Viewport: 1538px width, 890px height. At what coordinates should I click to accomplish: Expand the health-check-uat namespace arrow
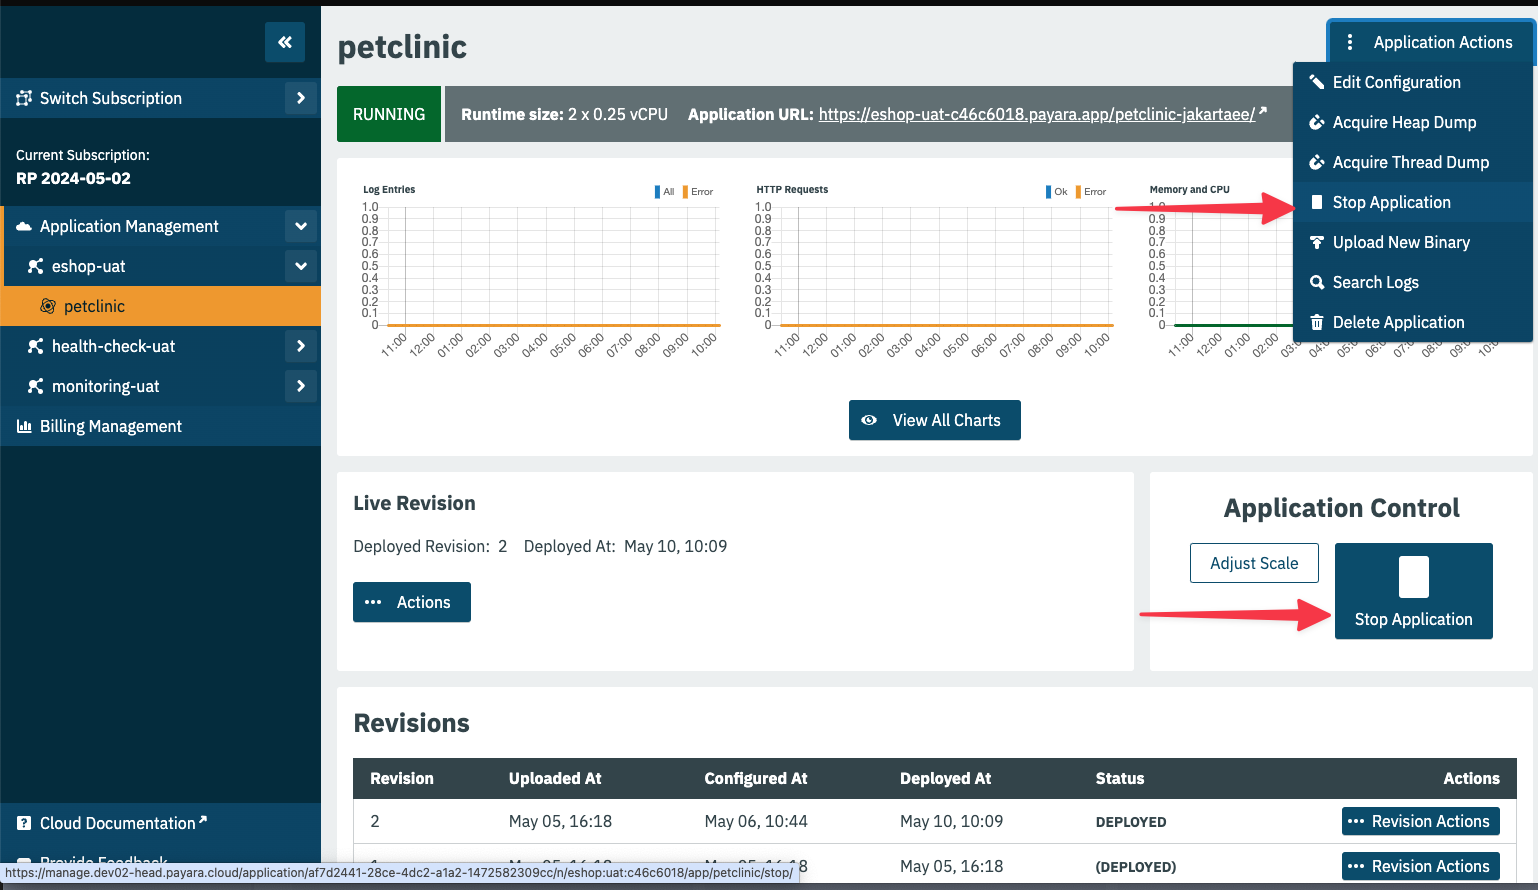[x=300, y=346]
